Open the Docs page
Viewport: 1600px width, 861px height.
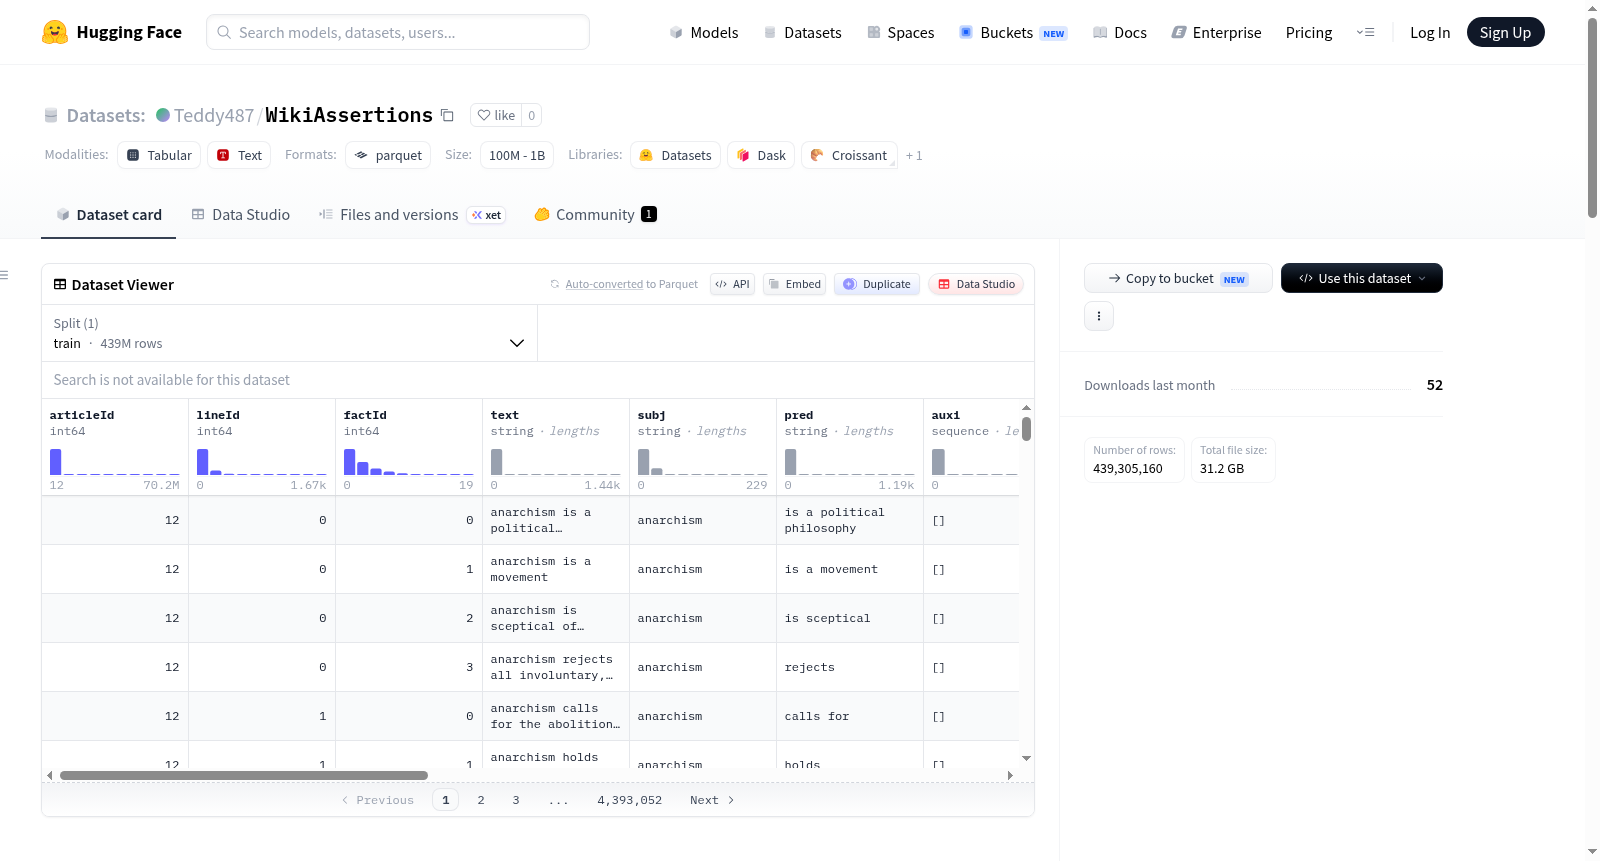[x=1120, y=32]
